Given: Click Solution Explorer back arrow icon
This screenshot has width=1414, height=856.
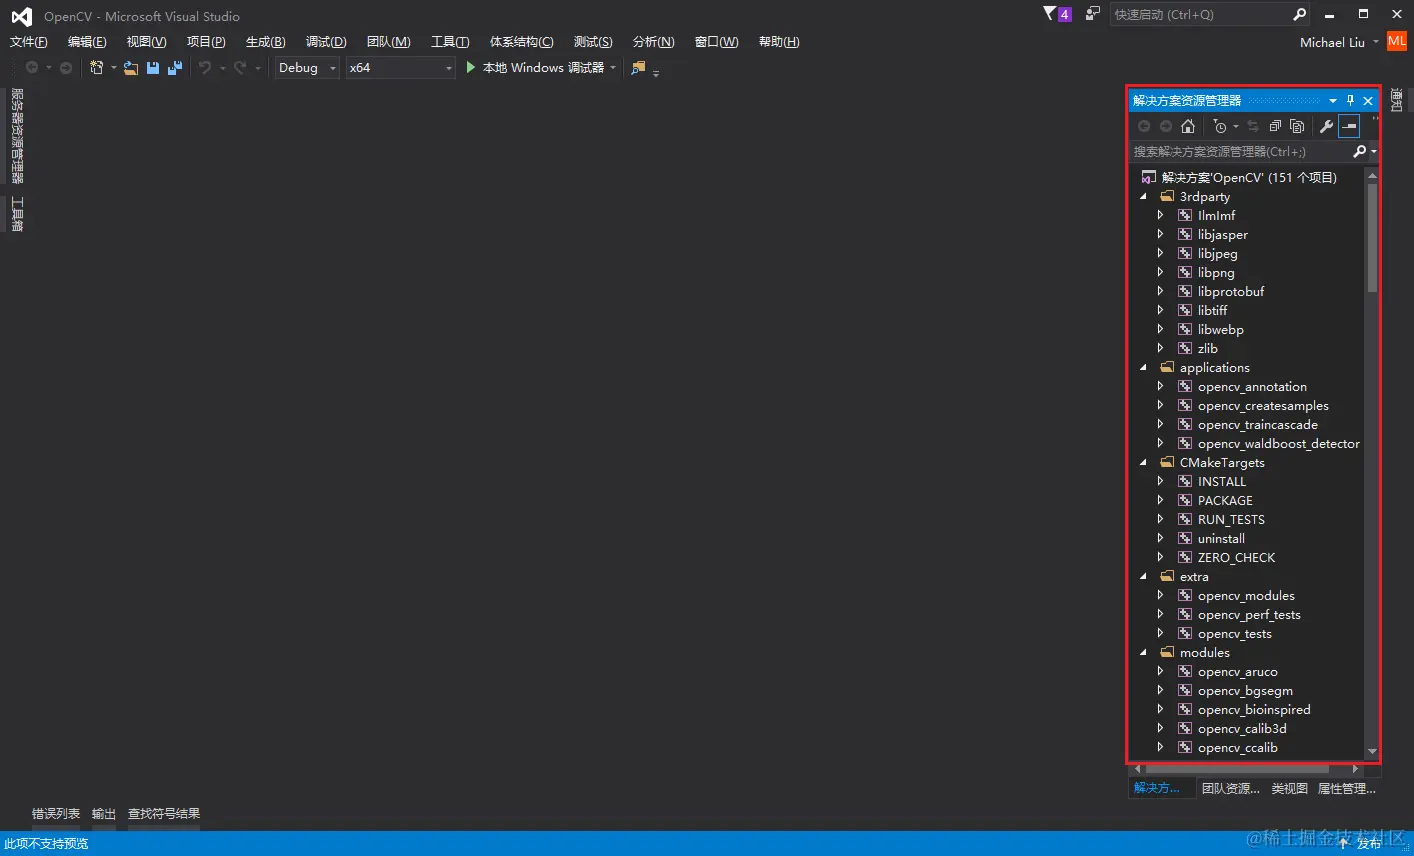Looking at the screenshot, I should click(x=1144, y=126).
